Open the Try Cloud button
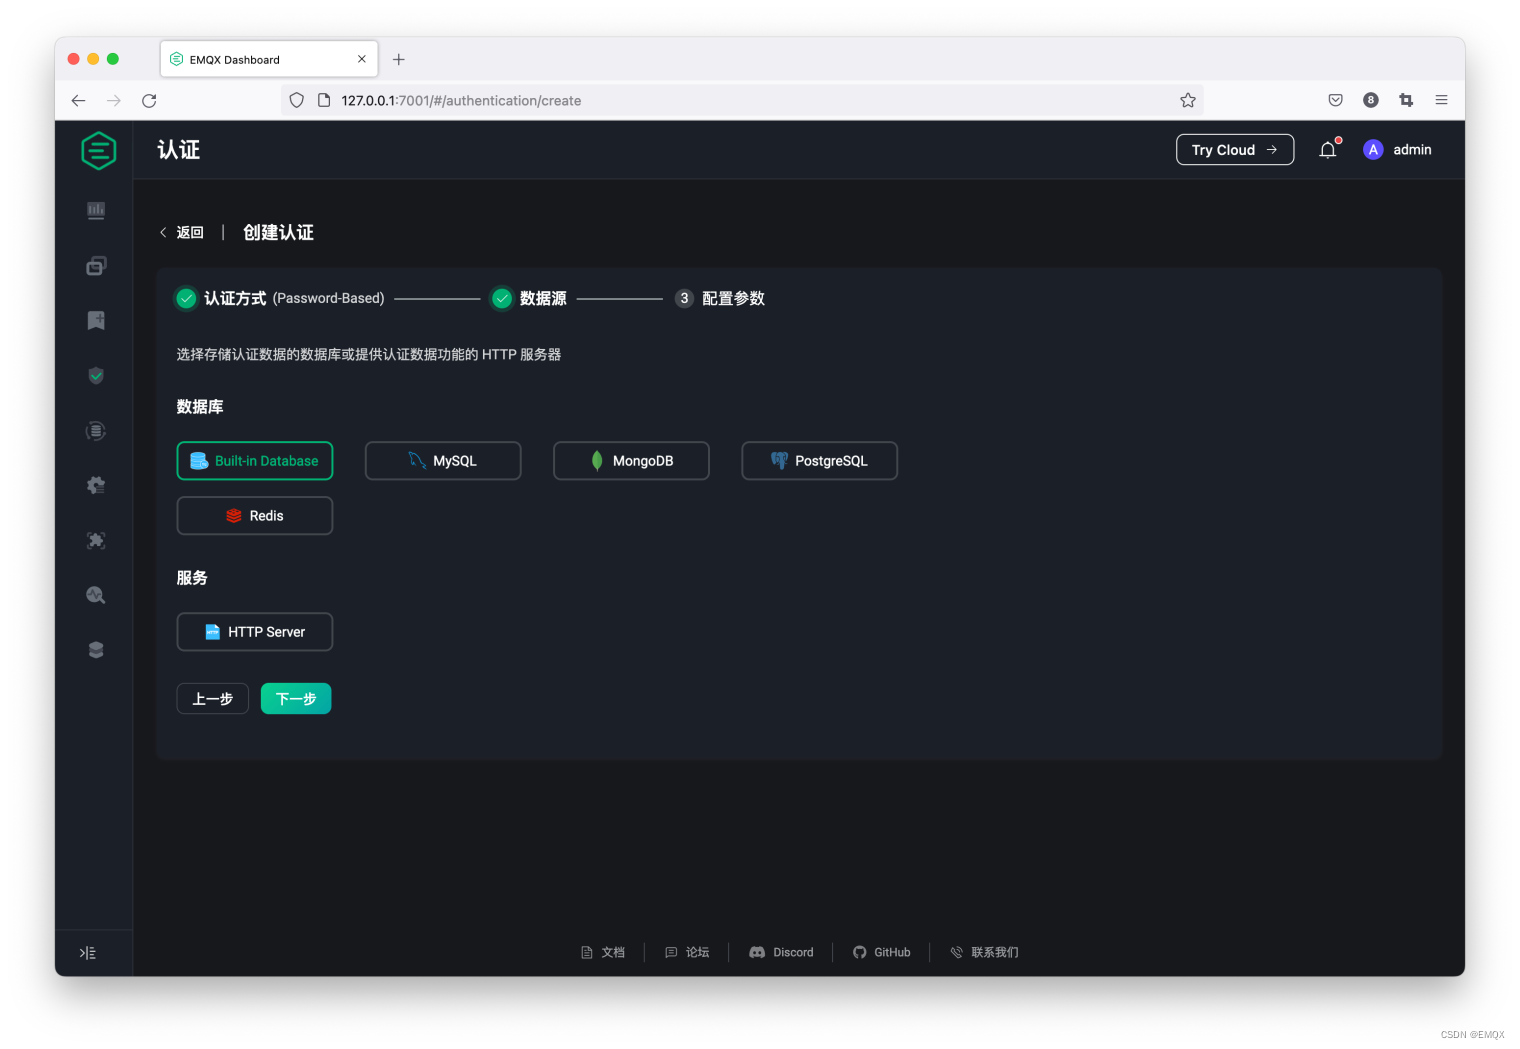 [1234, 149]
